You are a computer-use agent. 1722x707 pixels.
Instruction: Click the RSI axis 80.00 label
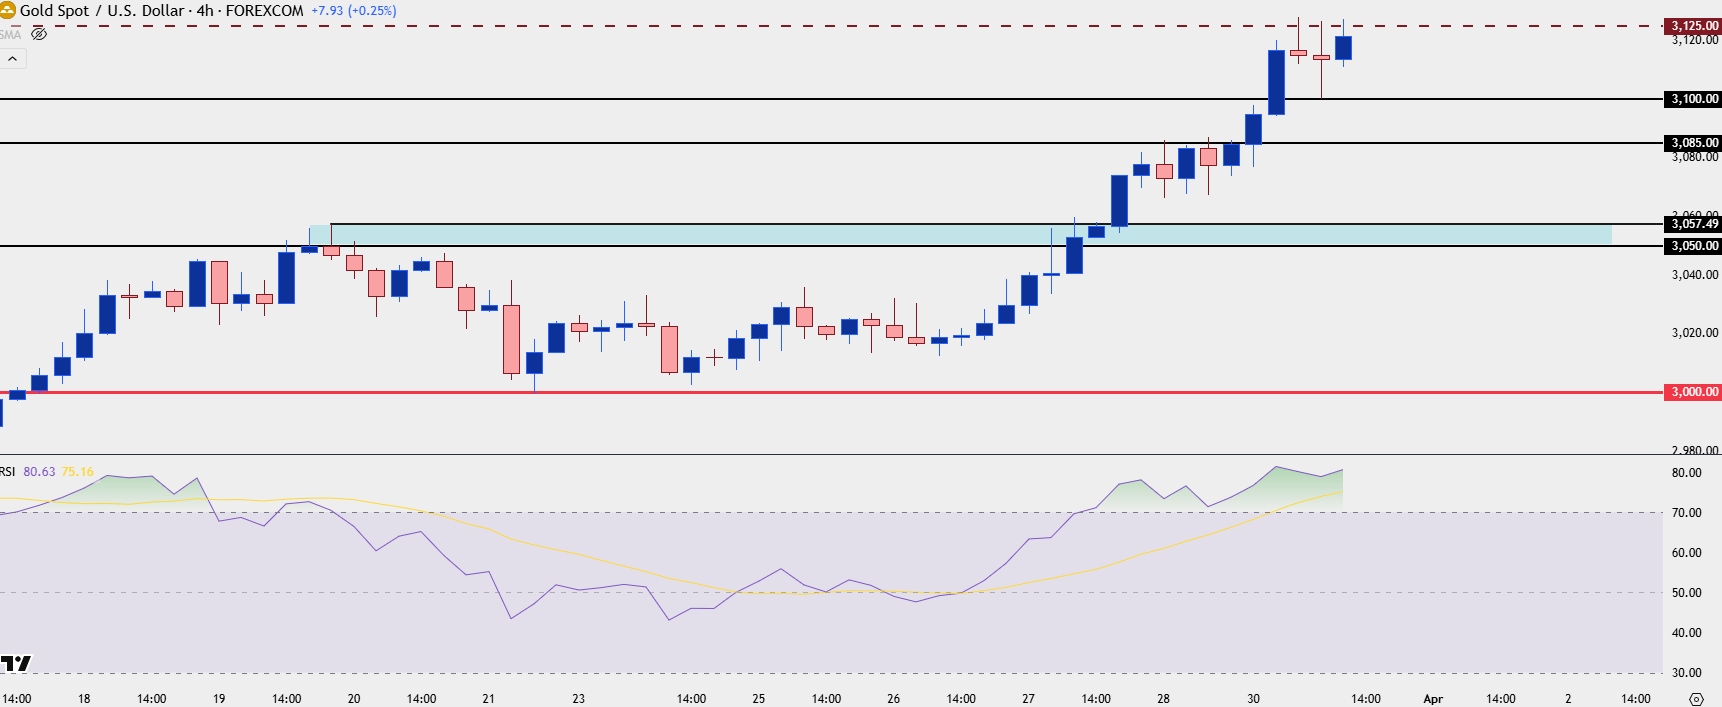[1687, 473]
